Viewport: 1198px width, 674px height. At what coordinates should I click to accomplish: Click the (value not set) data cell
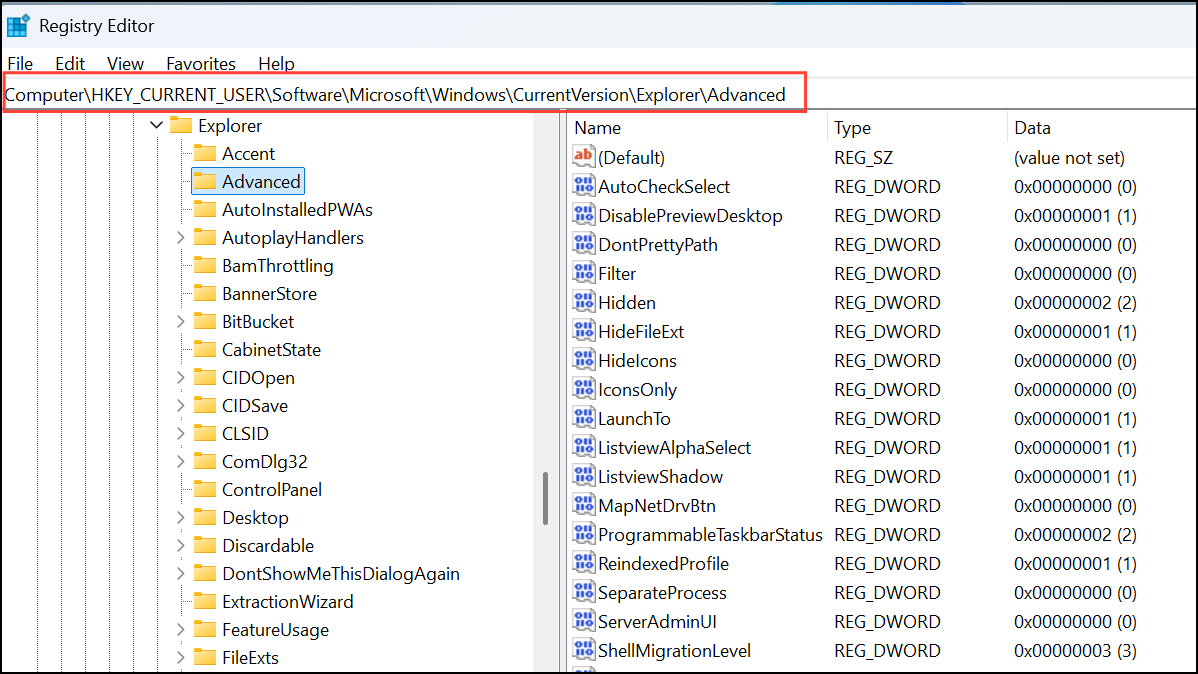tap(1069, 157)
